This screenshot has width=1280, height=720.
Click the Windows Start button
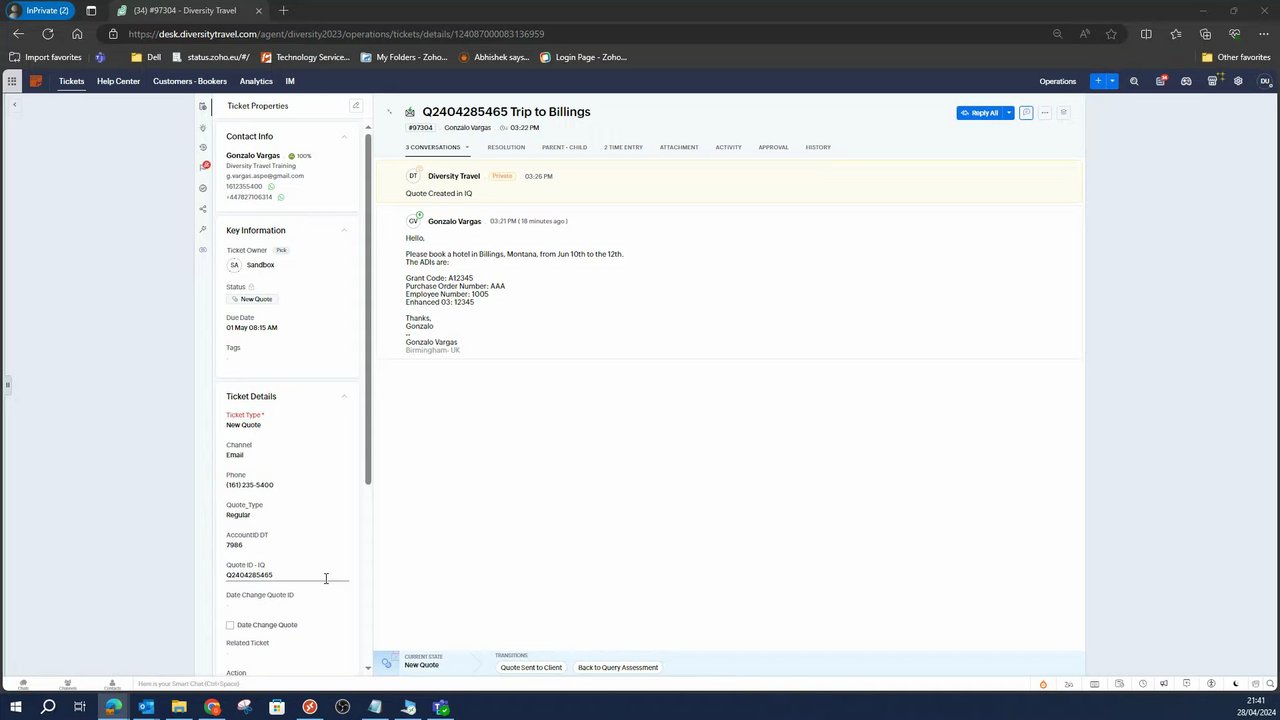14,707
